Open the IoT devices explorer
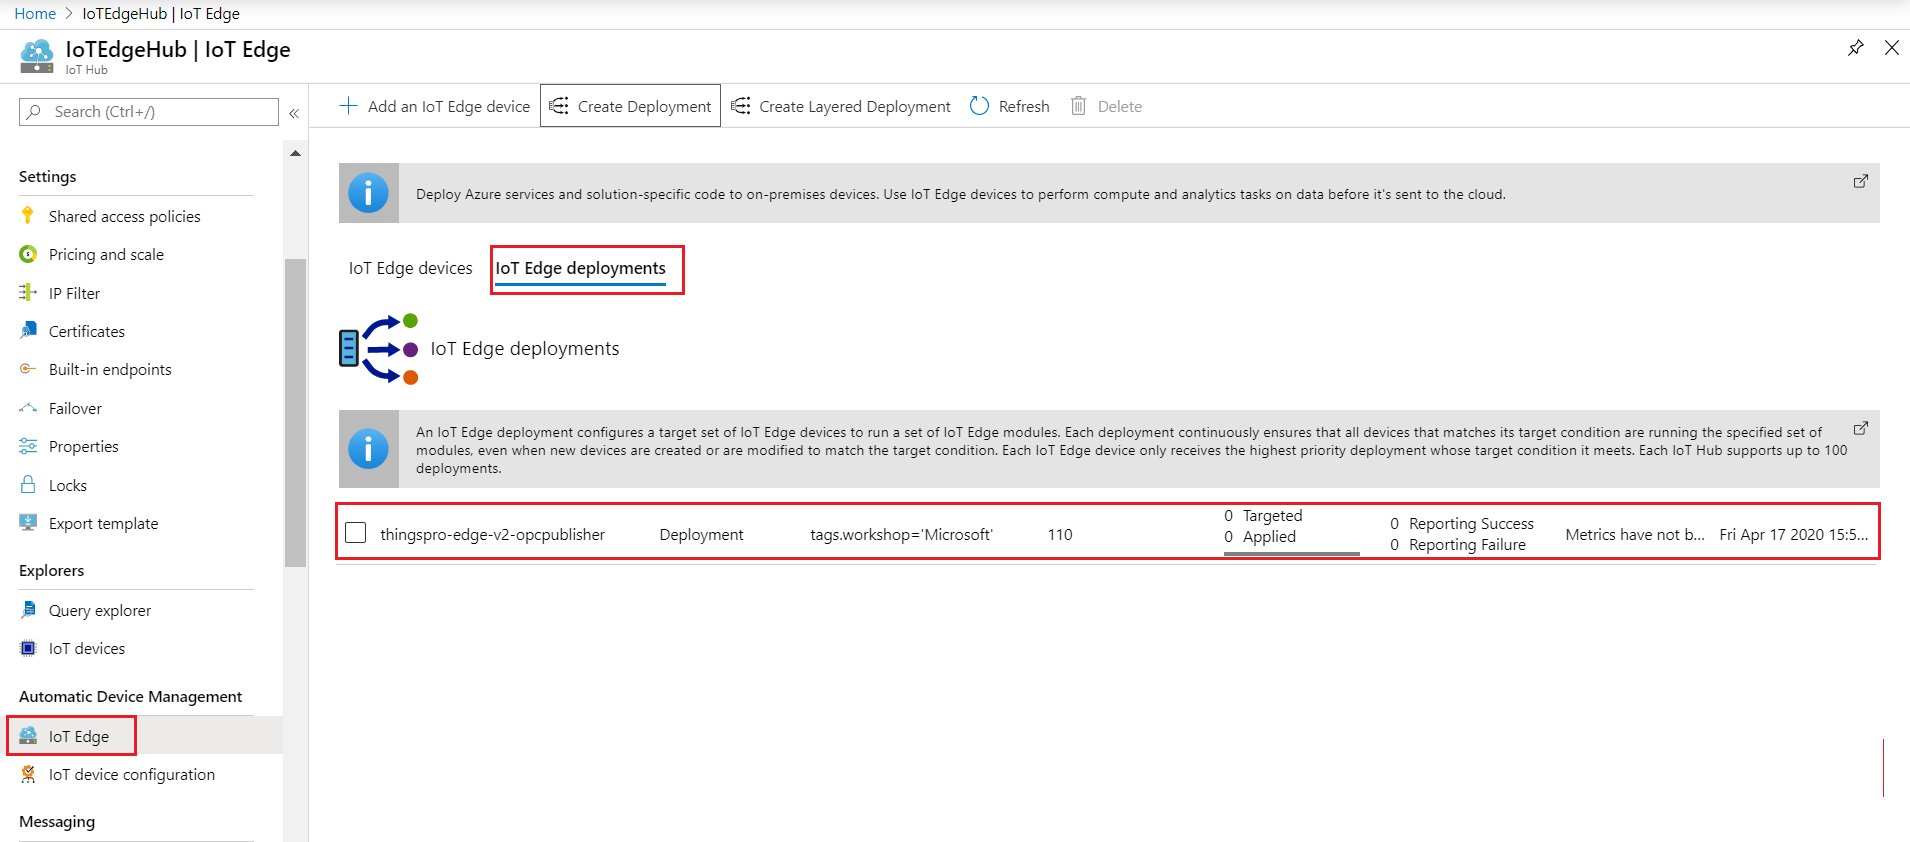The image size is (1910, 842). tap(87, 648)
